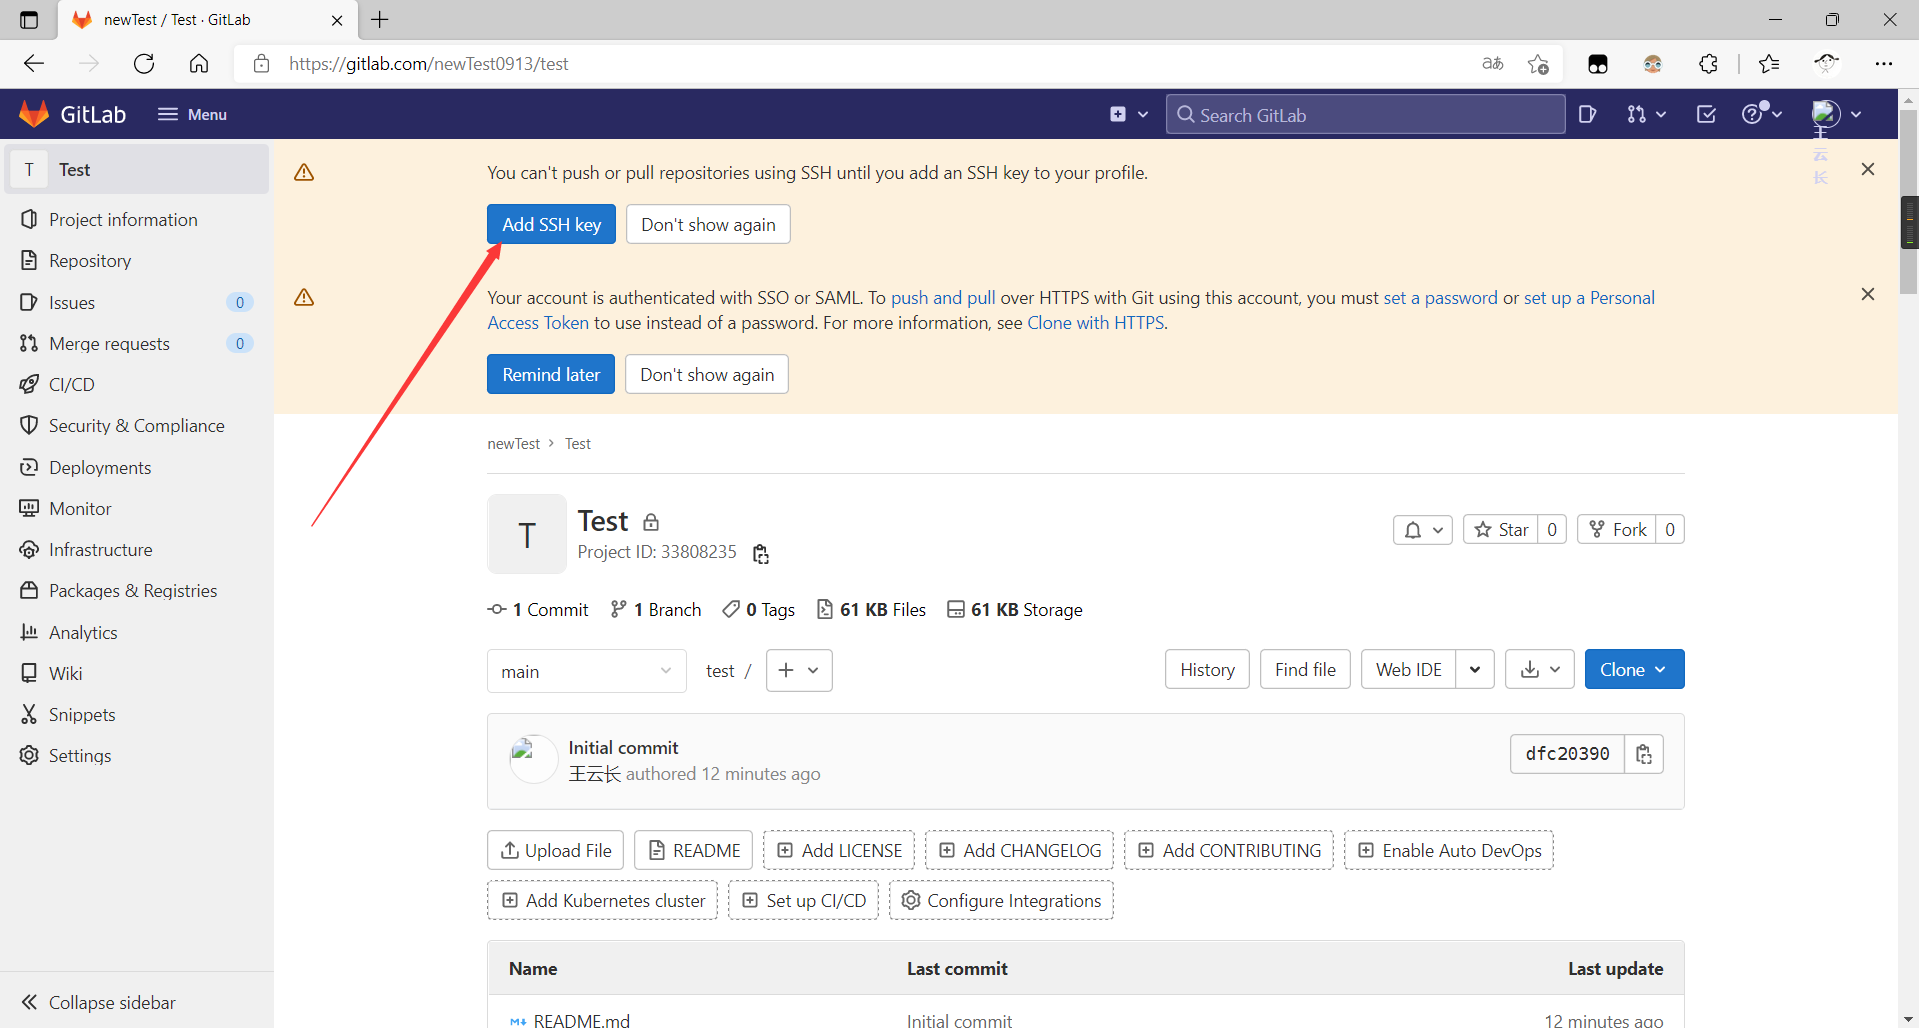Open the Initial commit title link
Image resolution: width=1919 pixels, height=1028 pixels.
(623, 747)
